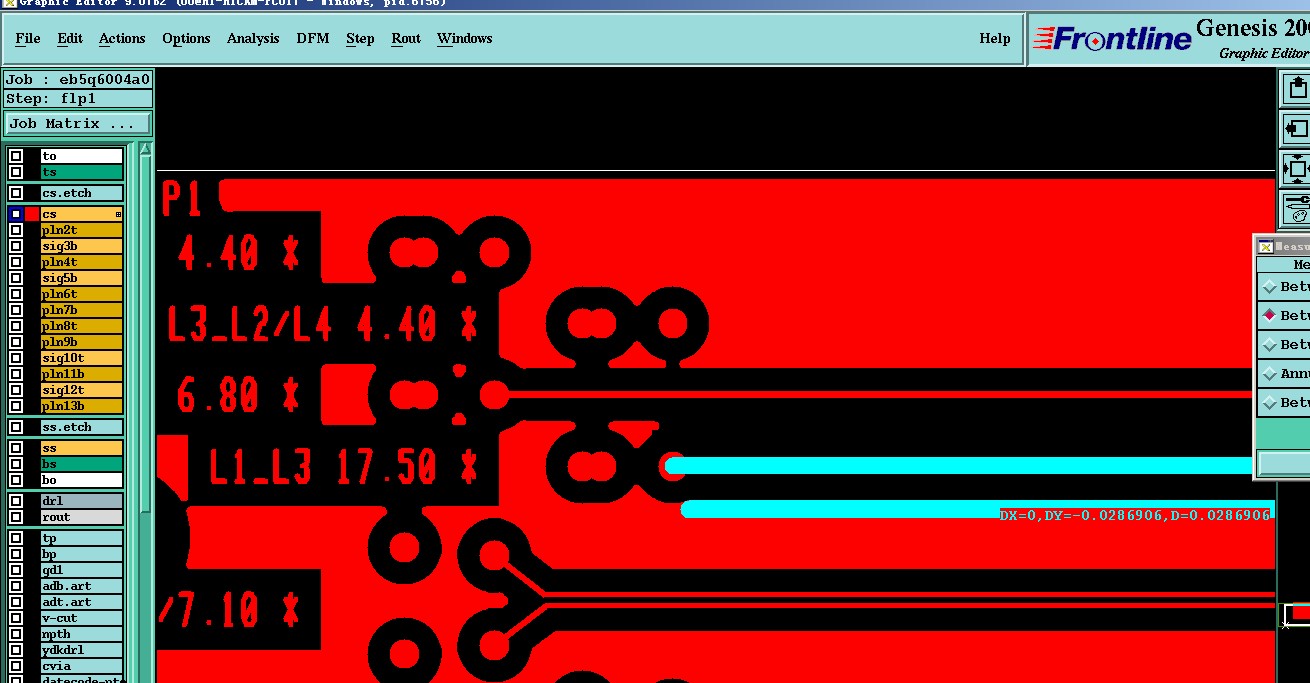Screen dimensions: 1310x683
Task: Open the Analysis menu
Action: (253, 38)
